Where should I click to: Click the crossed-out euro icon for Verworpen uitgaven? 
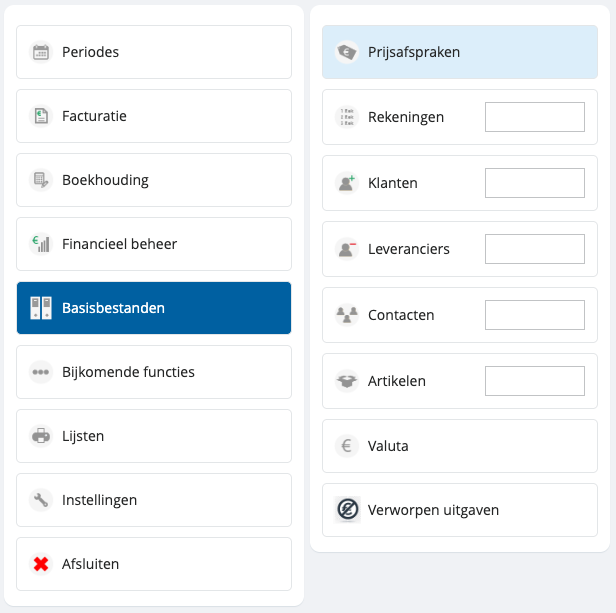pos(347,510)
